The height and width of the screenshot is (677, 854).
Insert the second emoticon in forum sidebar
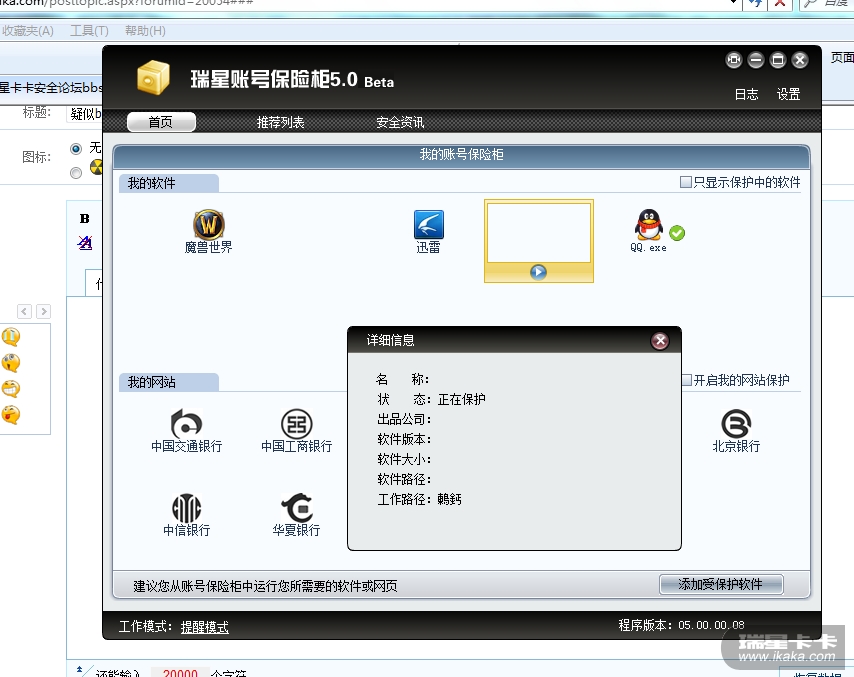click(11, 363)
